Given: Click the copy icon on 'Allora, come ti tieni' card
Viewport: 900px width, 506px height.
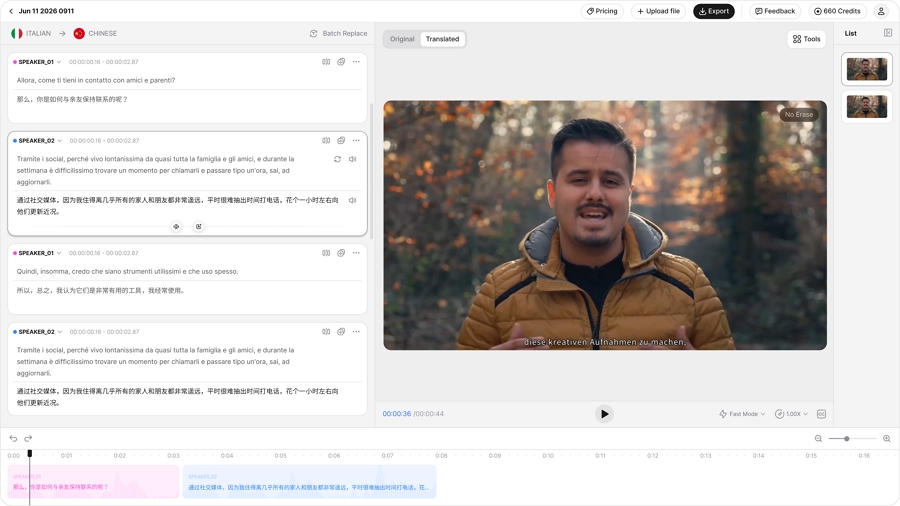Looking at the screenshot, I should click(341, 61).
